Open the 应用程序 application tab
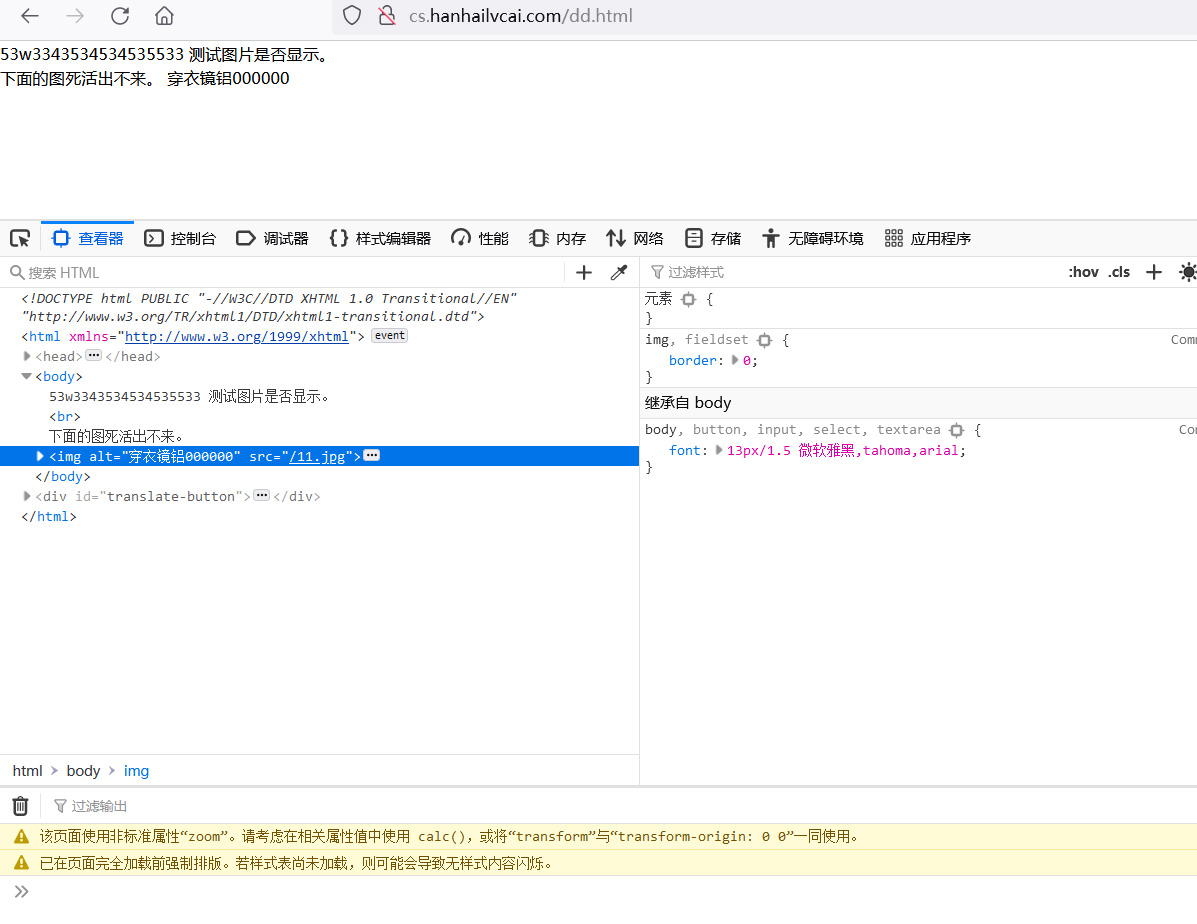 point(928,238)
